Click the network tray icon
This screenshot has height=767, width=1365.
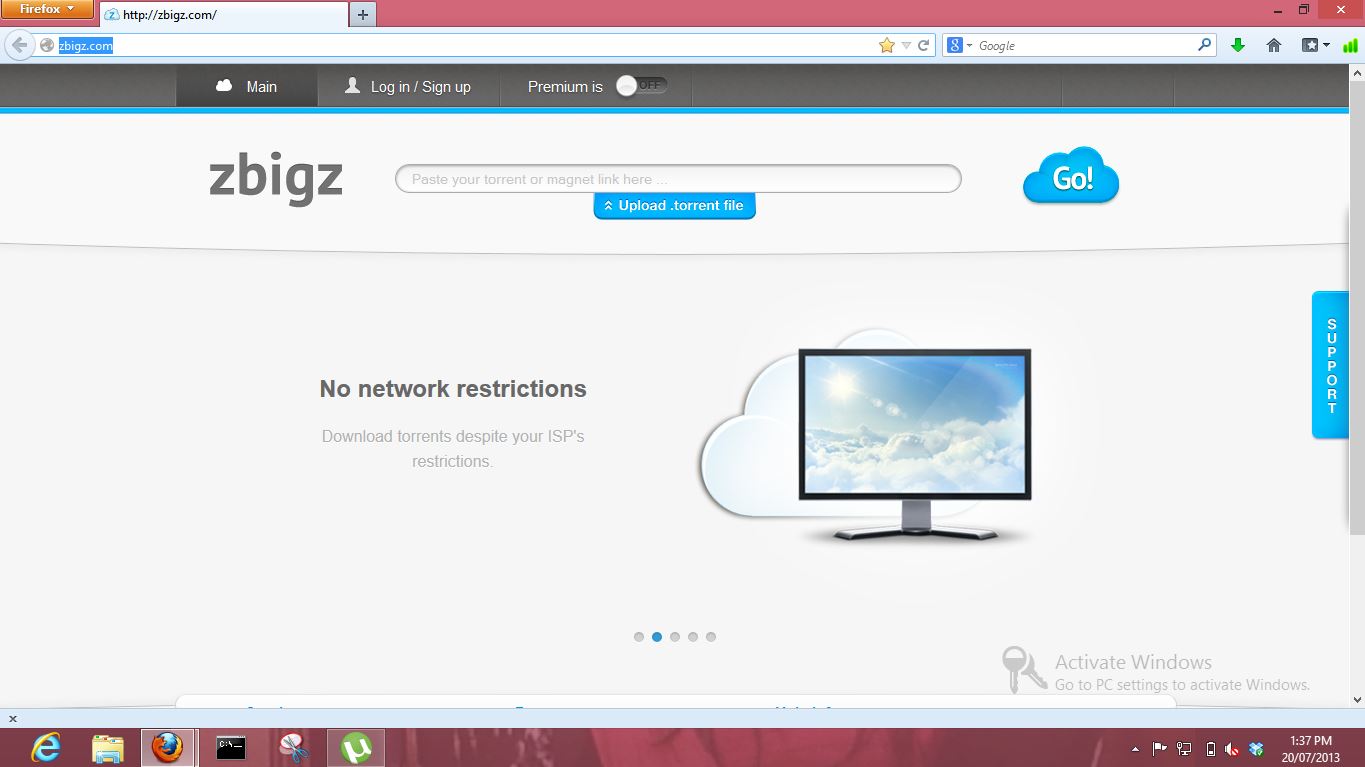tap(1184, 748)
